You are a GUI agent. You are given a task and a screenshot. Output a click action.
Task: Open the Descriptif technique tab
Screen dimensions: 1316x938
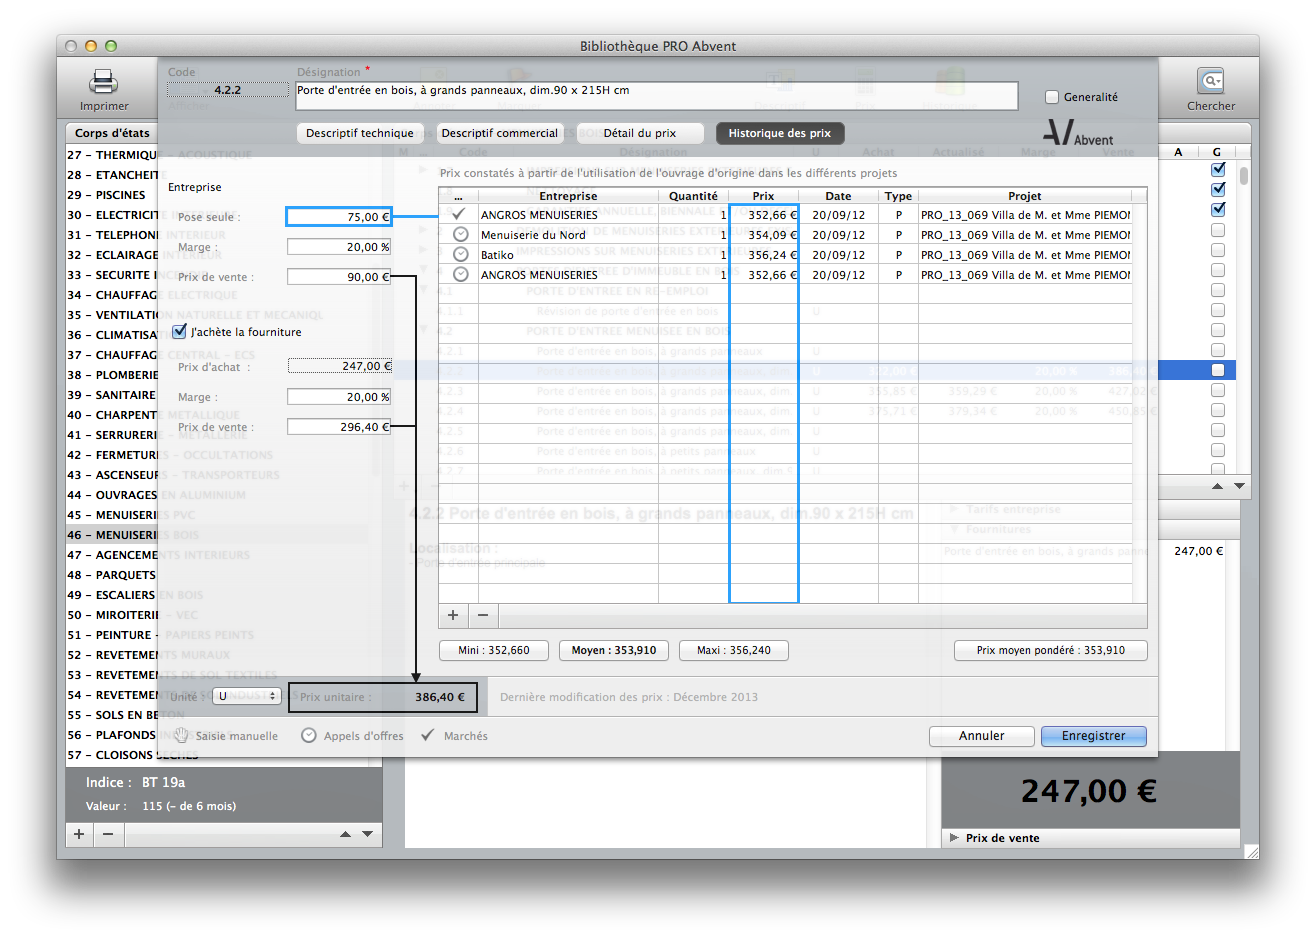coord(360,133)
